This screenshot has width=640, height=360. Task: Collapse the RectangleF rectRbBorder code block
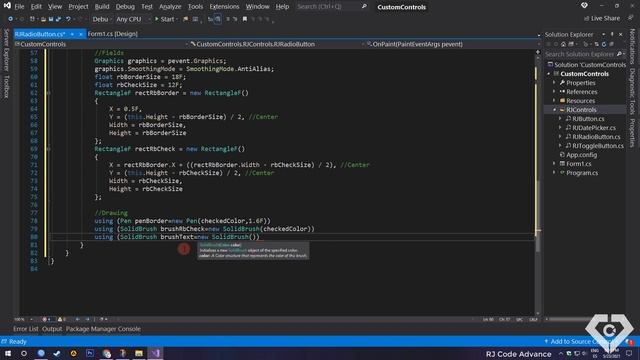(x=49, y=93)
